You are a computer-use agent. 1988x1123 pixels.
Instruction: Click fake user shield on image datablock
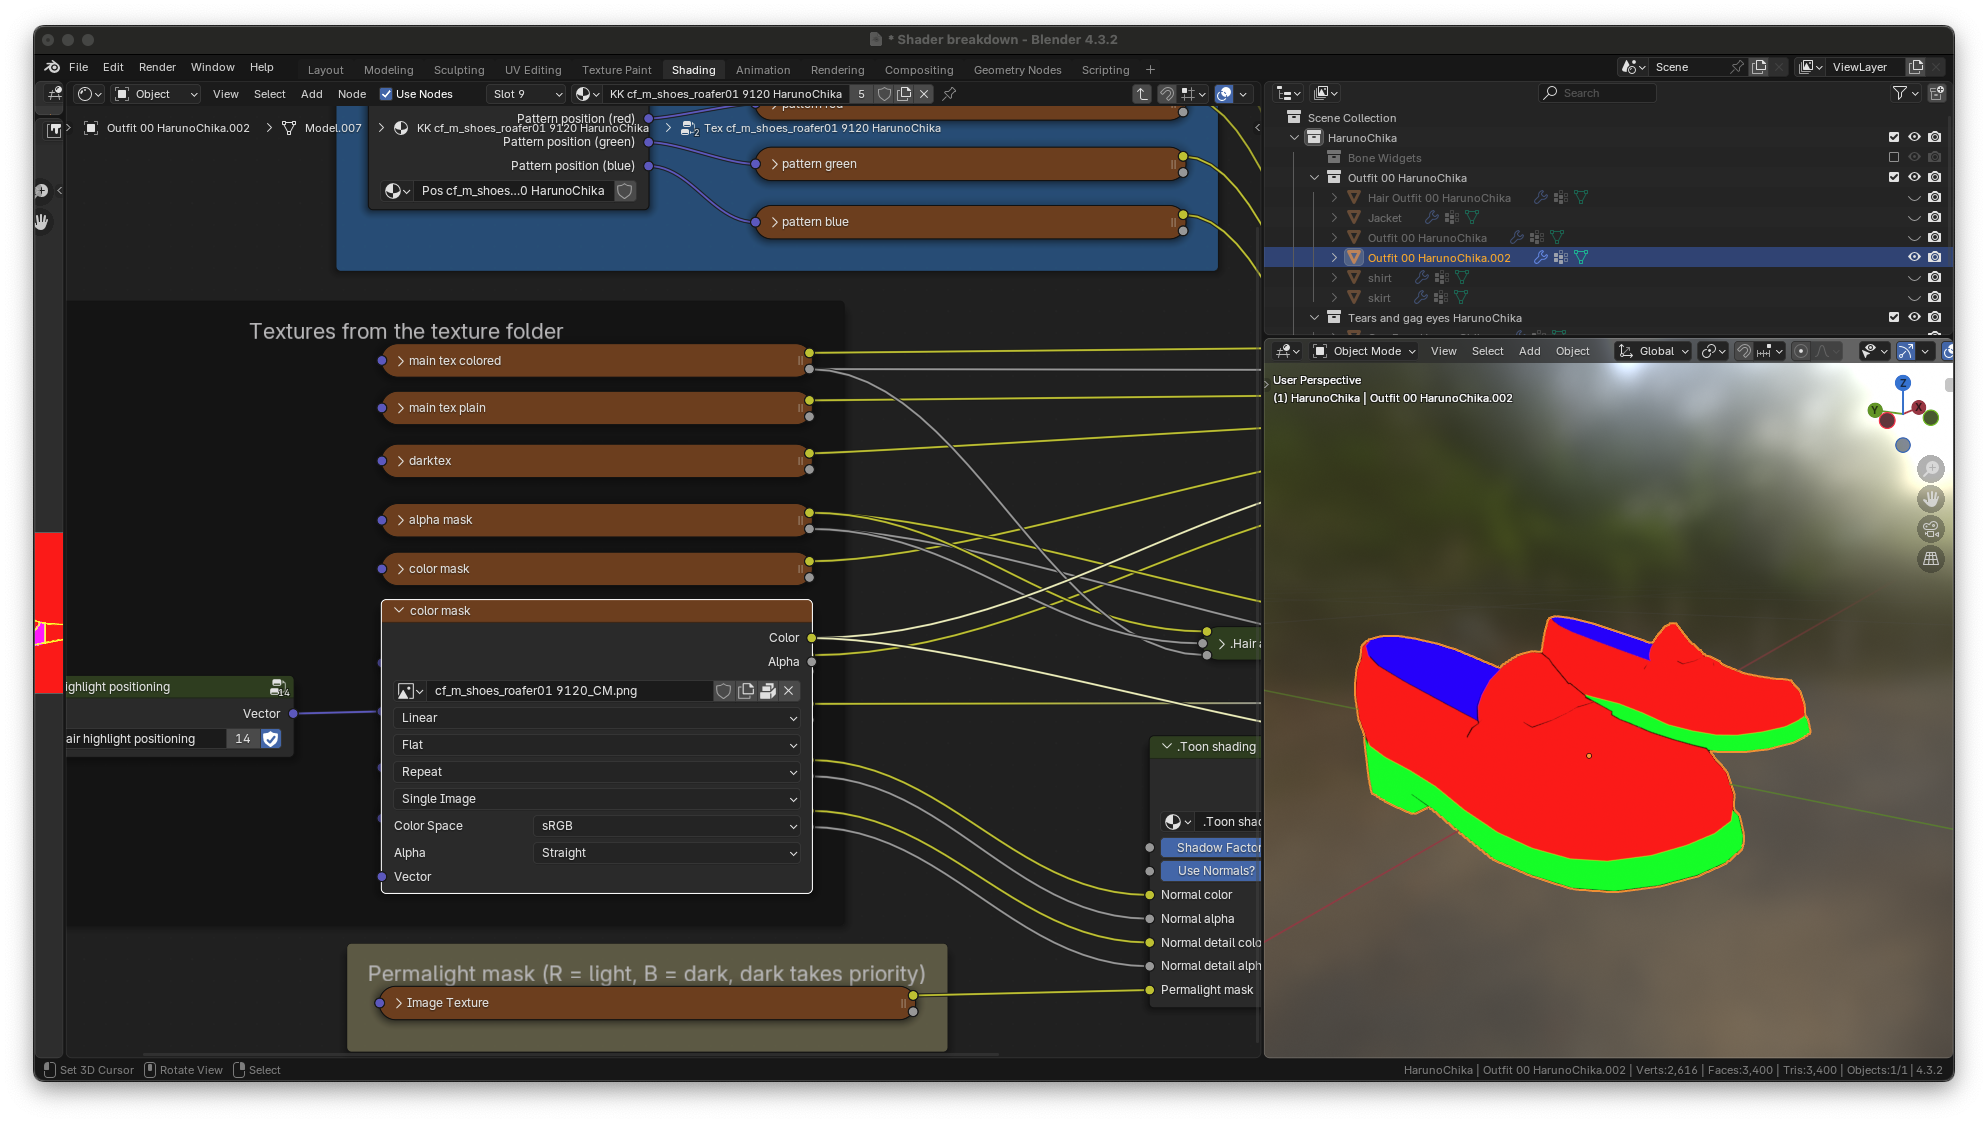724,691
